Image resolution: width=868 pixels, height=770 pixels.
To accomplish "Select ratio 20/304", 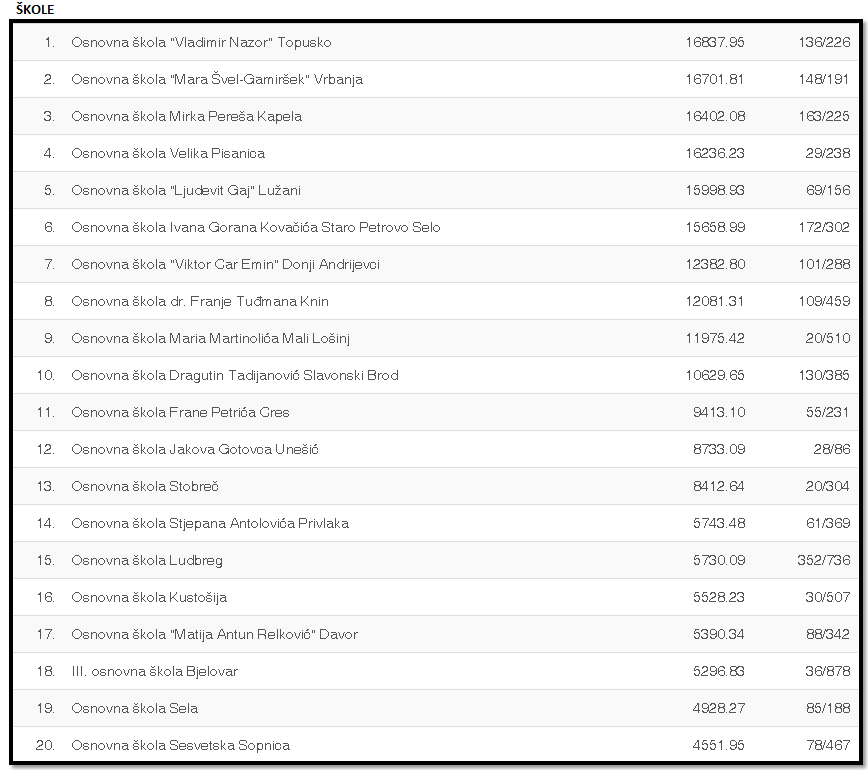I will tap(827, 487).
